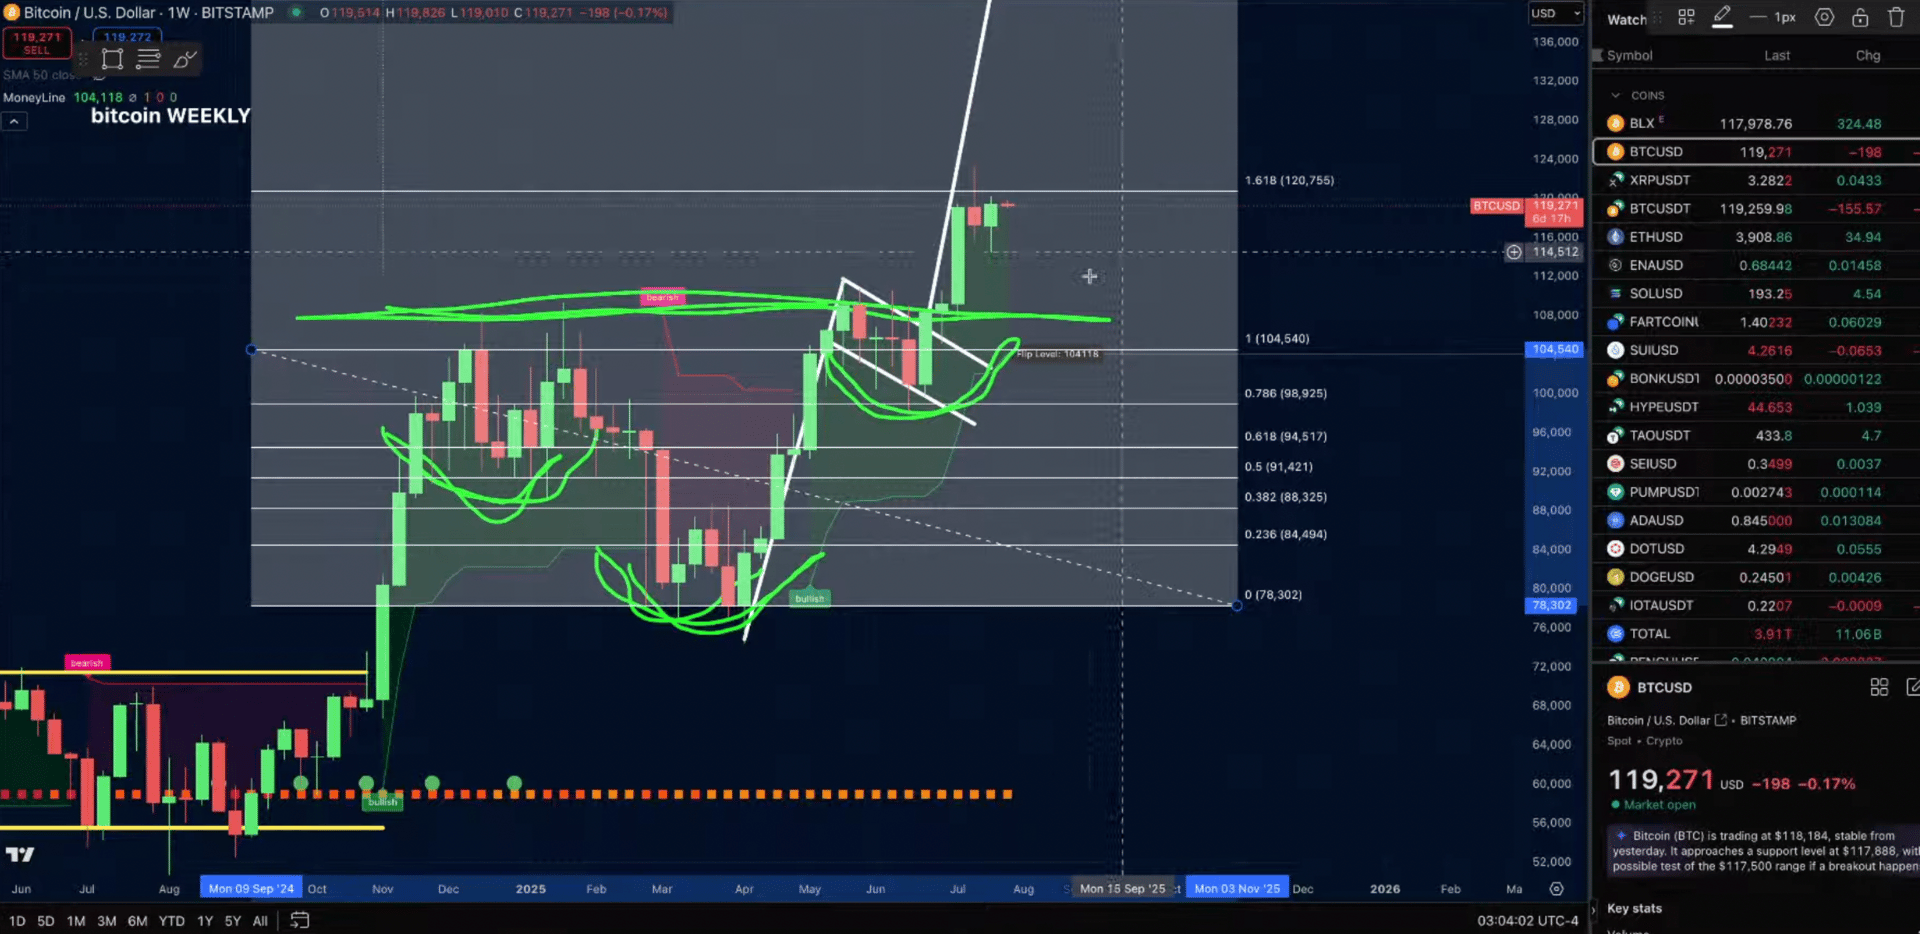Click the Mon 03 Nov '25 date marker
The height and width of the screenshot is (934, 1920).
(x=1237, y=889)
